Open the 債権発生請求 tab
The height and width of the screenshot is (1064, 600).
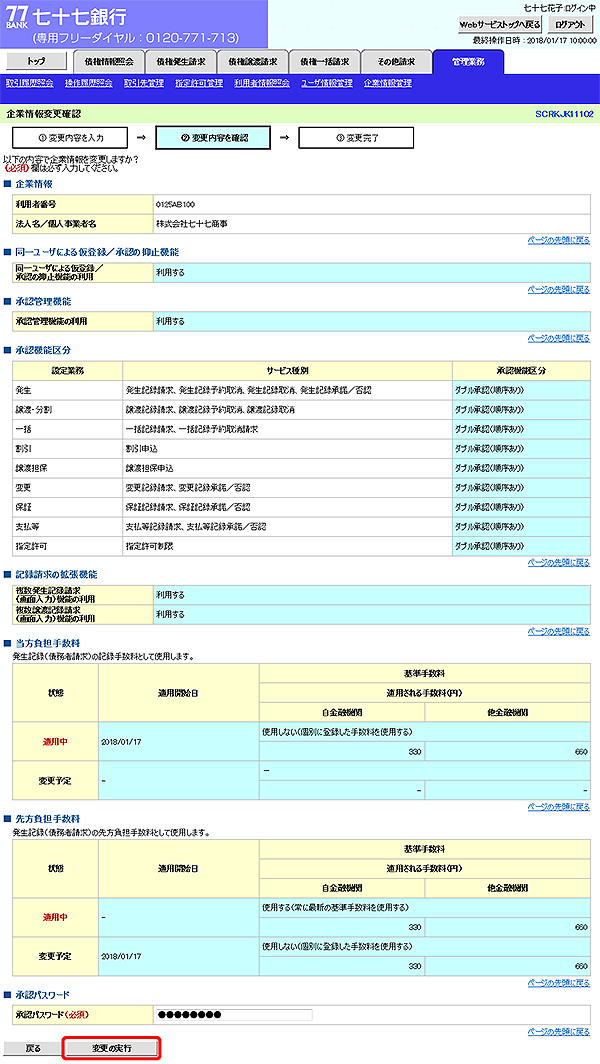[x=181, y=62]
